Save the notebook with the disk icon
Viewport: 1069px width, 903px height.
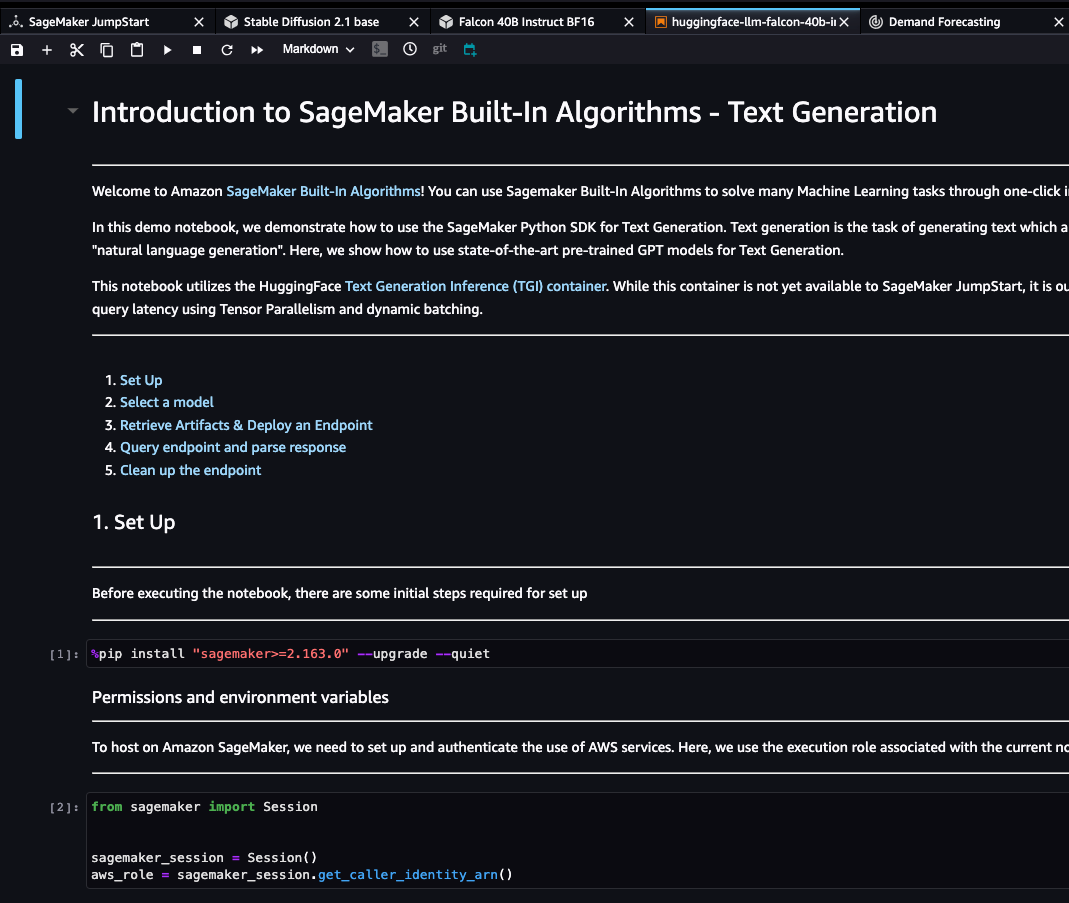click(17, 50)
